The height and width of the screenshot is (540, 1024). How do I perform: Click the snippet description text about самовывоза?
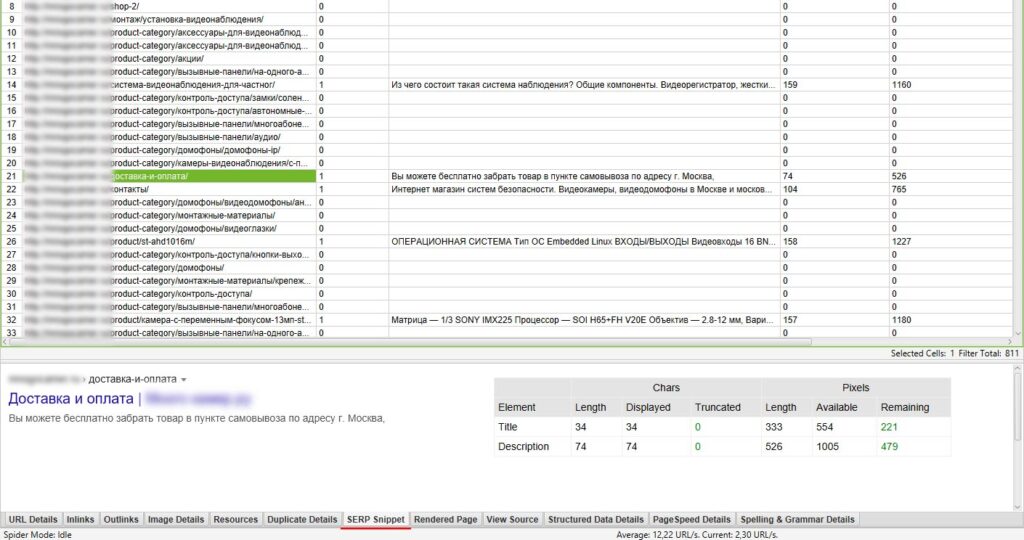point(196,418)
